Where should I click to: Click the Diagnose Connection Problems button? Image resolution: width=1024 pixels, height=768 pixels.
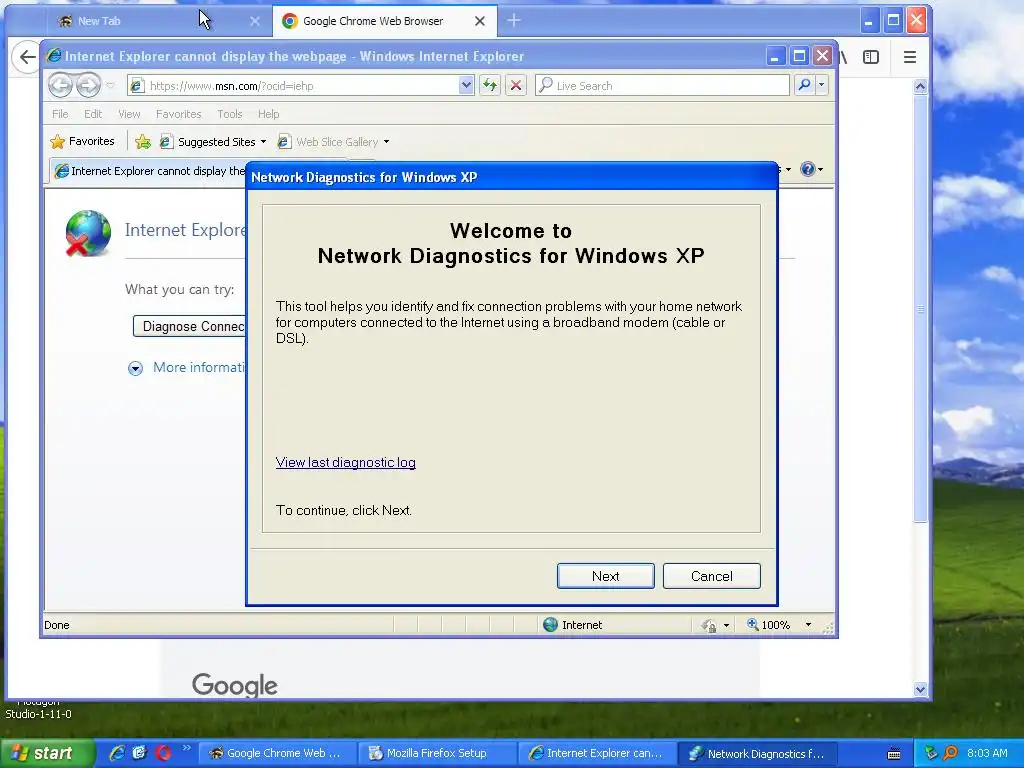tap(189, 327)
